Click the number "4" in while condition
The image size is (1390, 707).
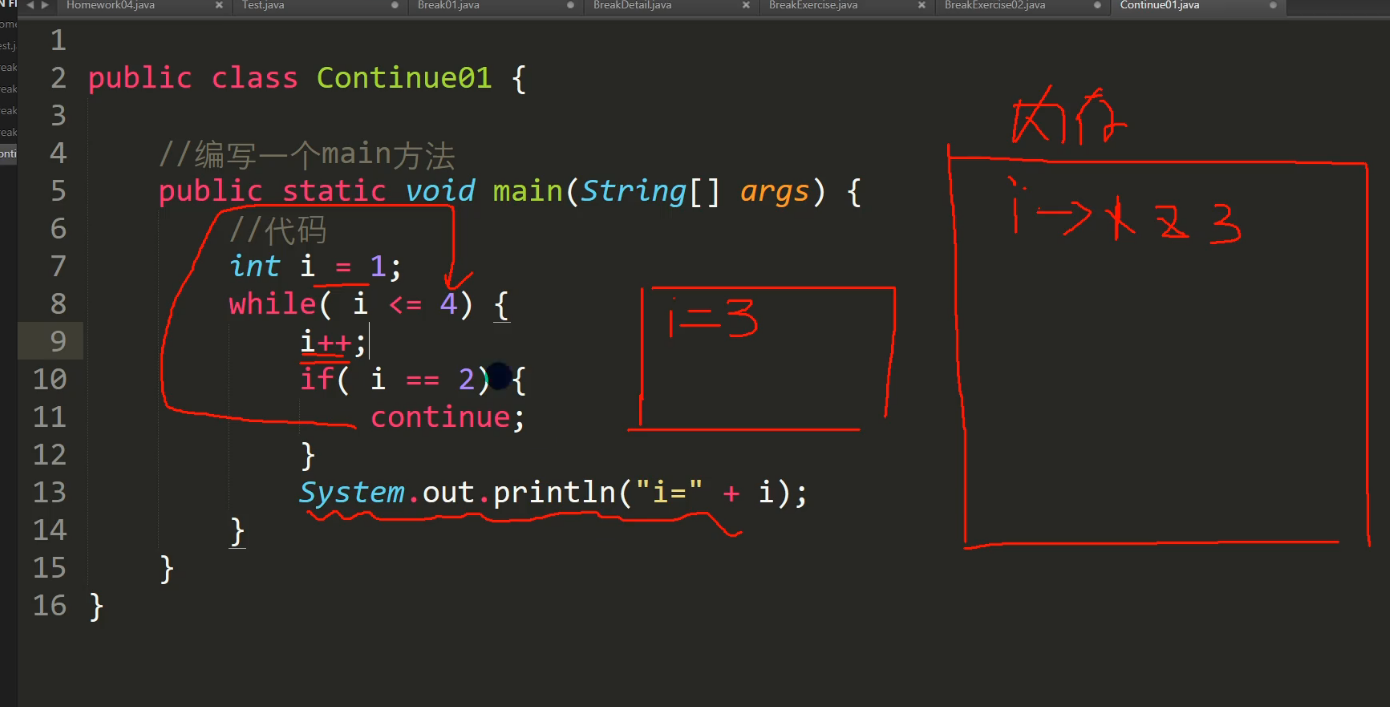coord(448,304)
